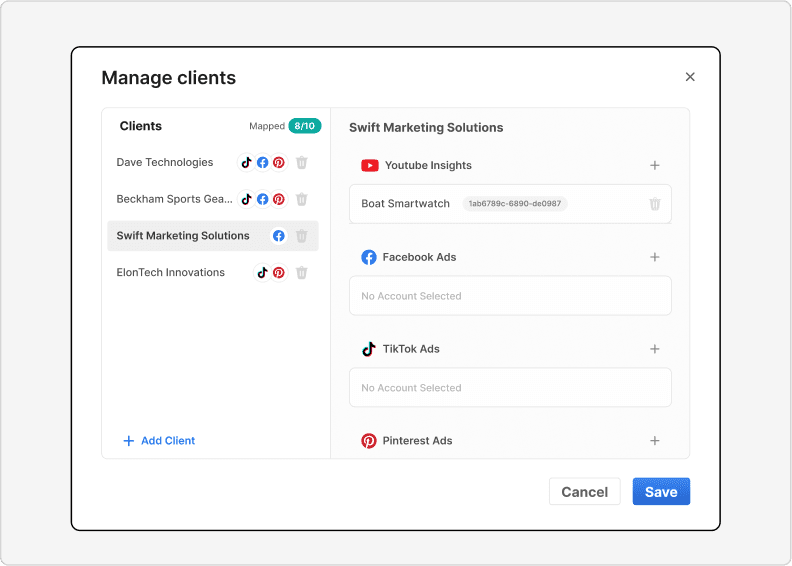Save the client changes
Image resolution: width=792 pixels, height=566 pixels.
661,492
